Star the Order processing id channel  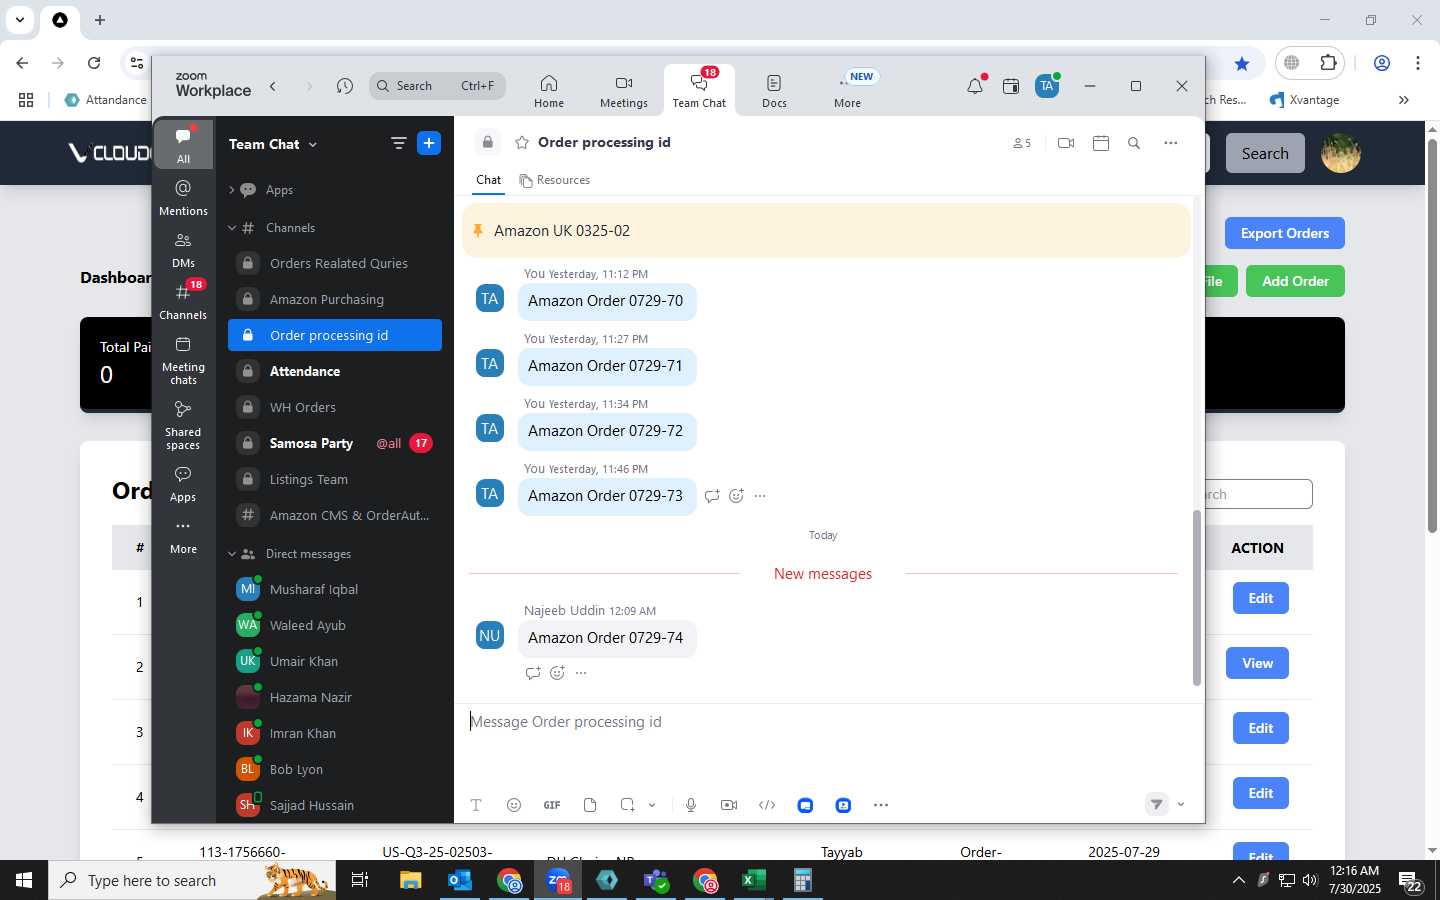coord(521,143)
